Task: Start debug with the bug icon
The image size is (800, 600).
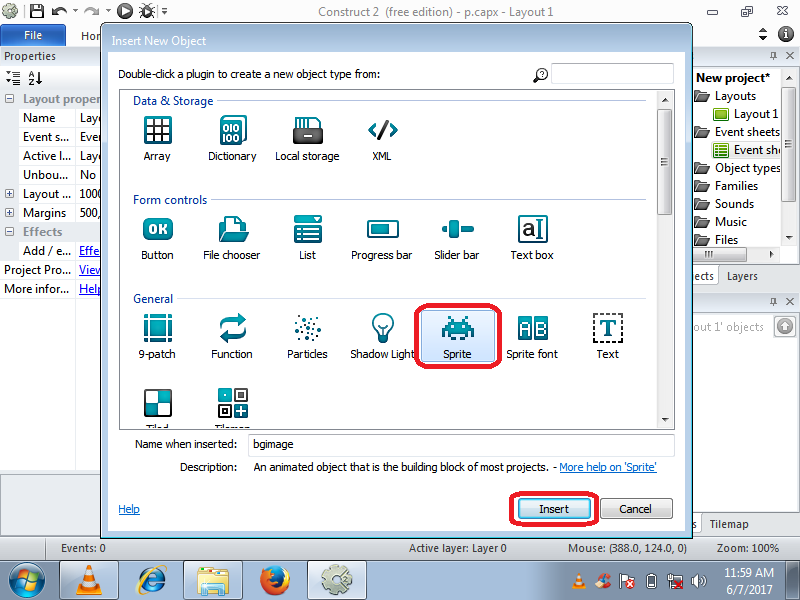Action: point(147,11)
